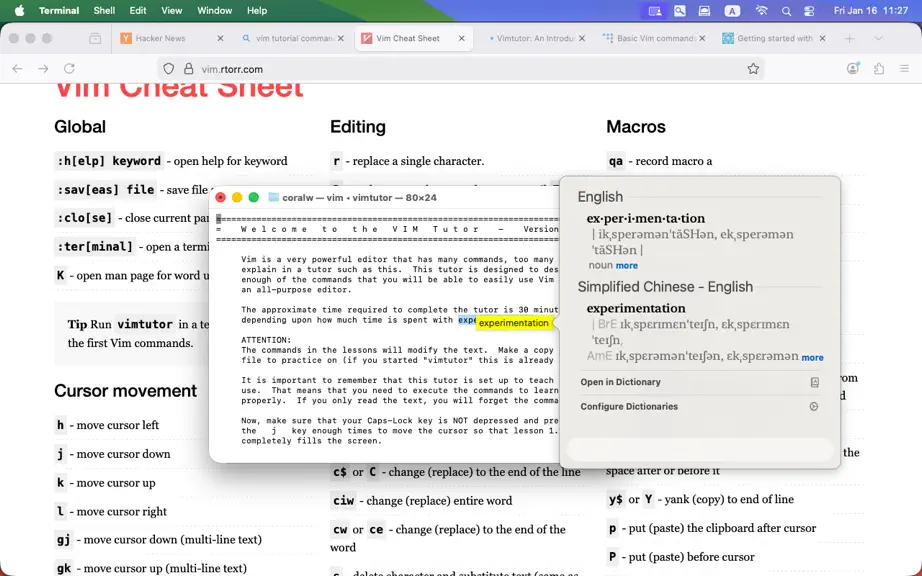Open a new browser tab
The height and width of the screenshot is (576, 922).
[849, 38]
